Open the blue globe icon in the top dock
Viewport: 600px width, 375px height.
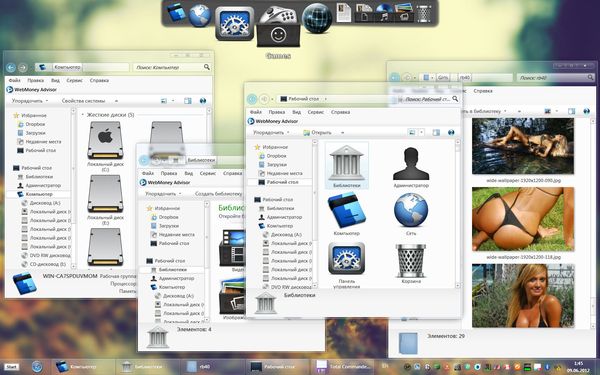point(199,16)
